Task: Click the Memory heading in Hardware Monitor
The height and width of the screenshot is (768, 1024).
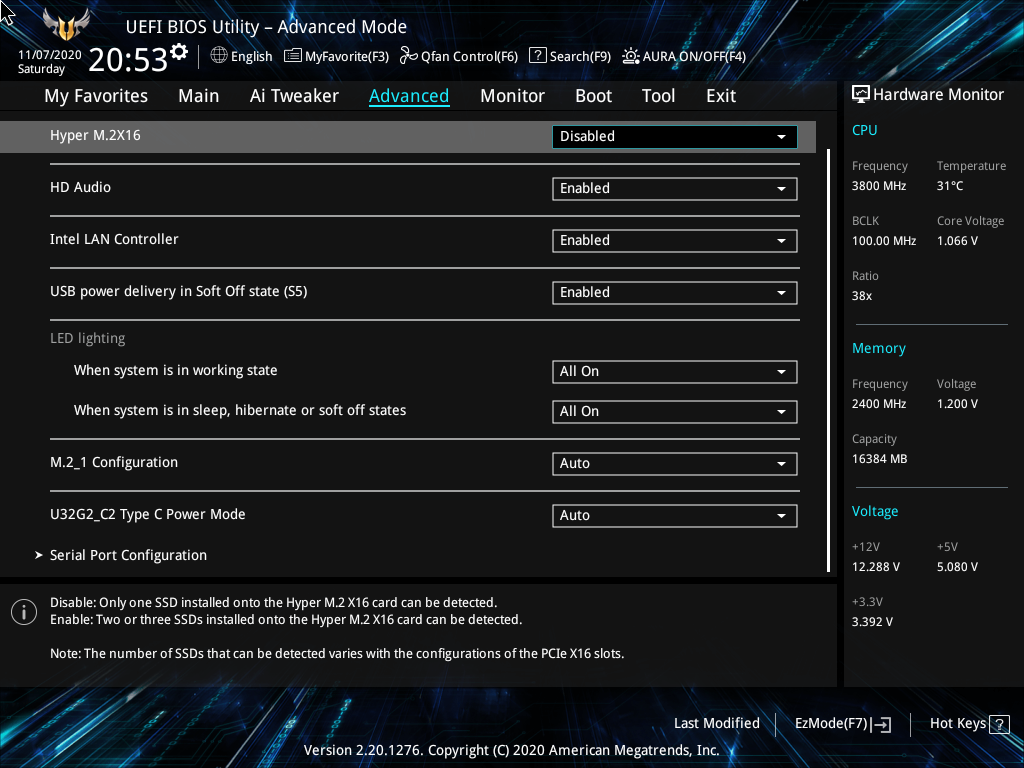Action: 878,348
